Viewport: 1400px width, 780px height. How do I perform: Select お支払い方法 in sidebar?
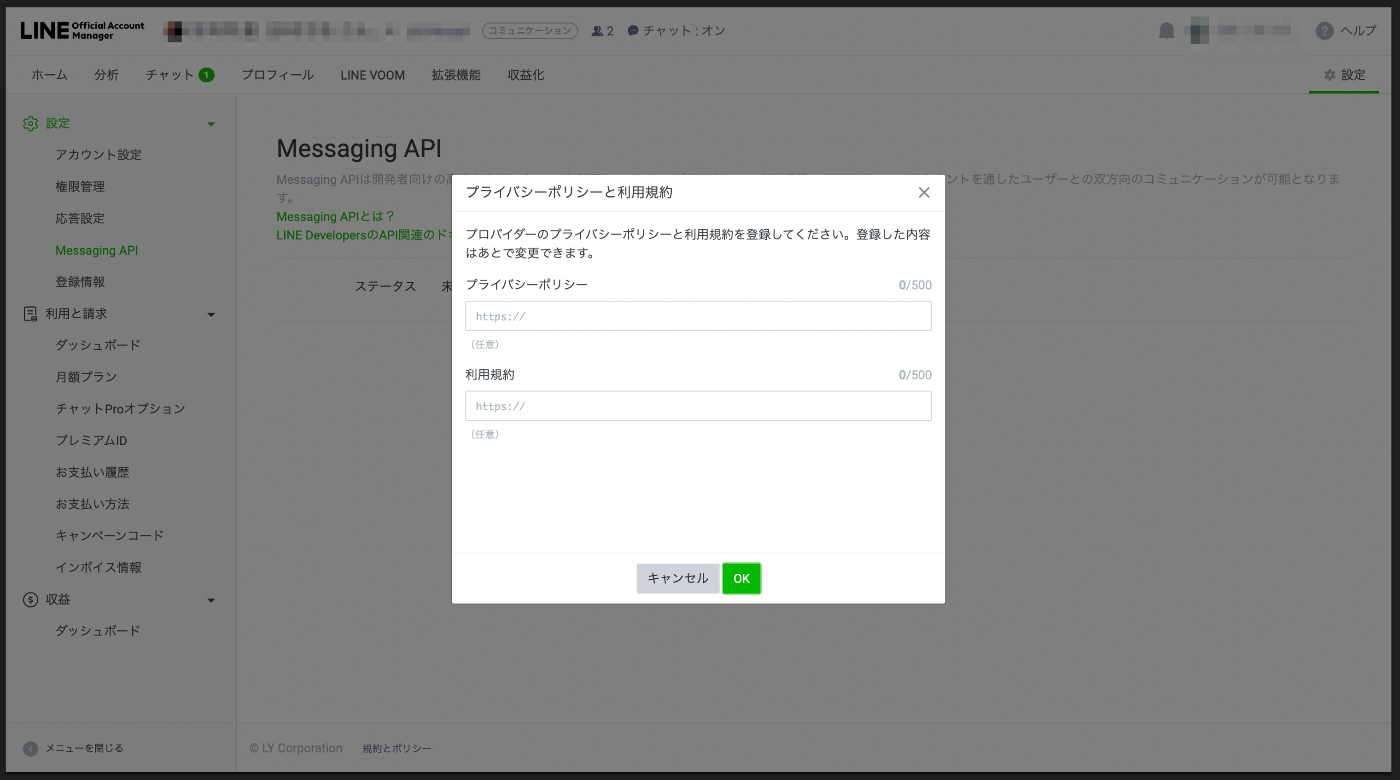(92, 504)
